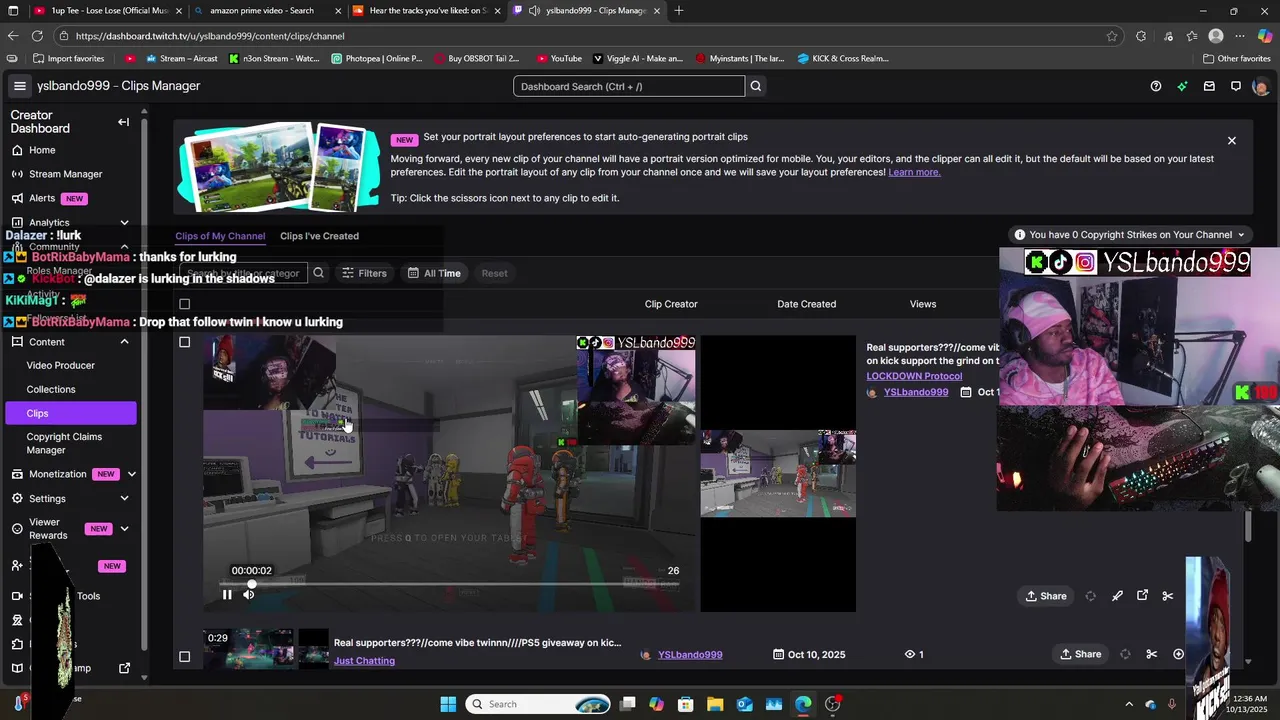Switch to Clips I've Created tab

pyautogui.click(x=319, y=236)
